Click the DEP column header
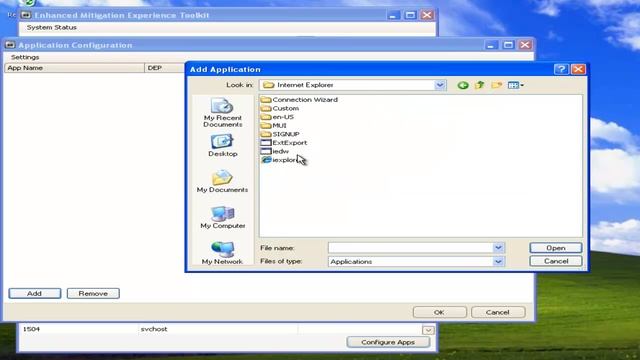Viewport: 640px width, 360px height. (164, 68)
